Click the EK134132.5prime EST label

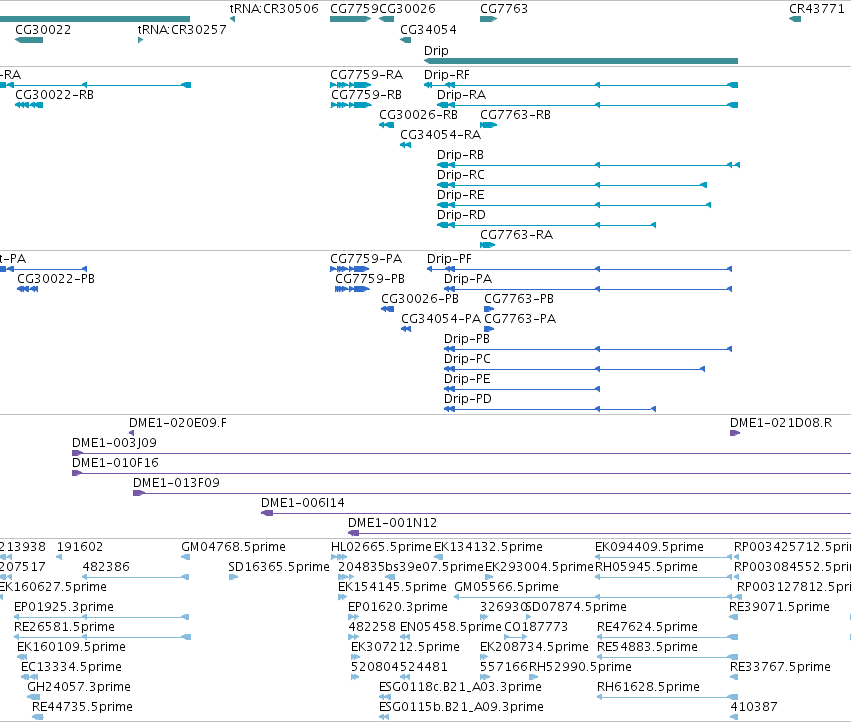point(488,547)
